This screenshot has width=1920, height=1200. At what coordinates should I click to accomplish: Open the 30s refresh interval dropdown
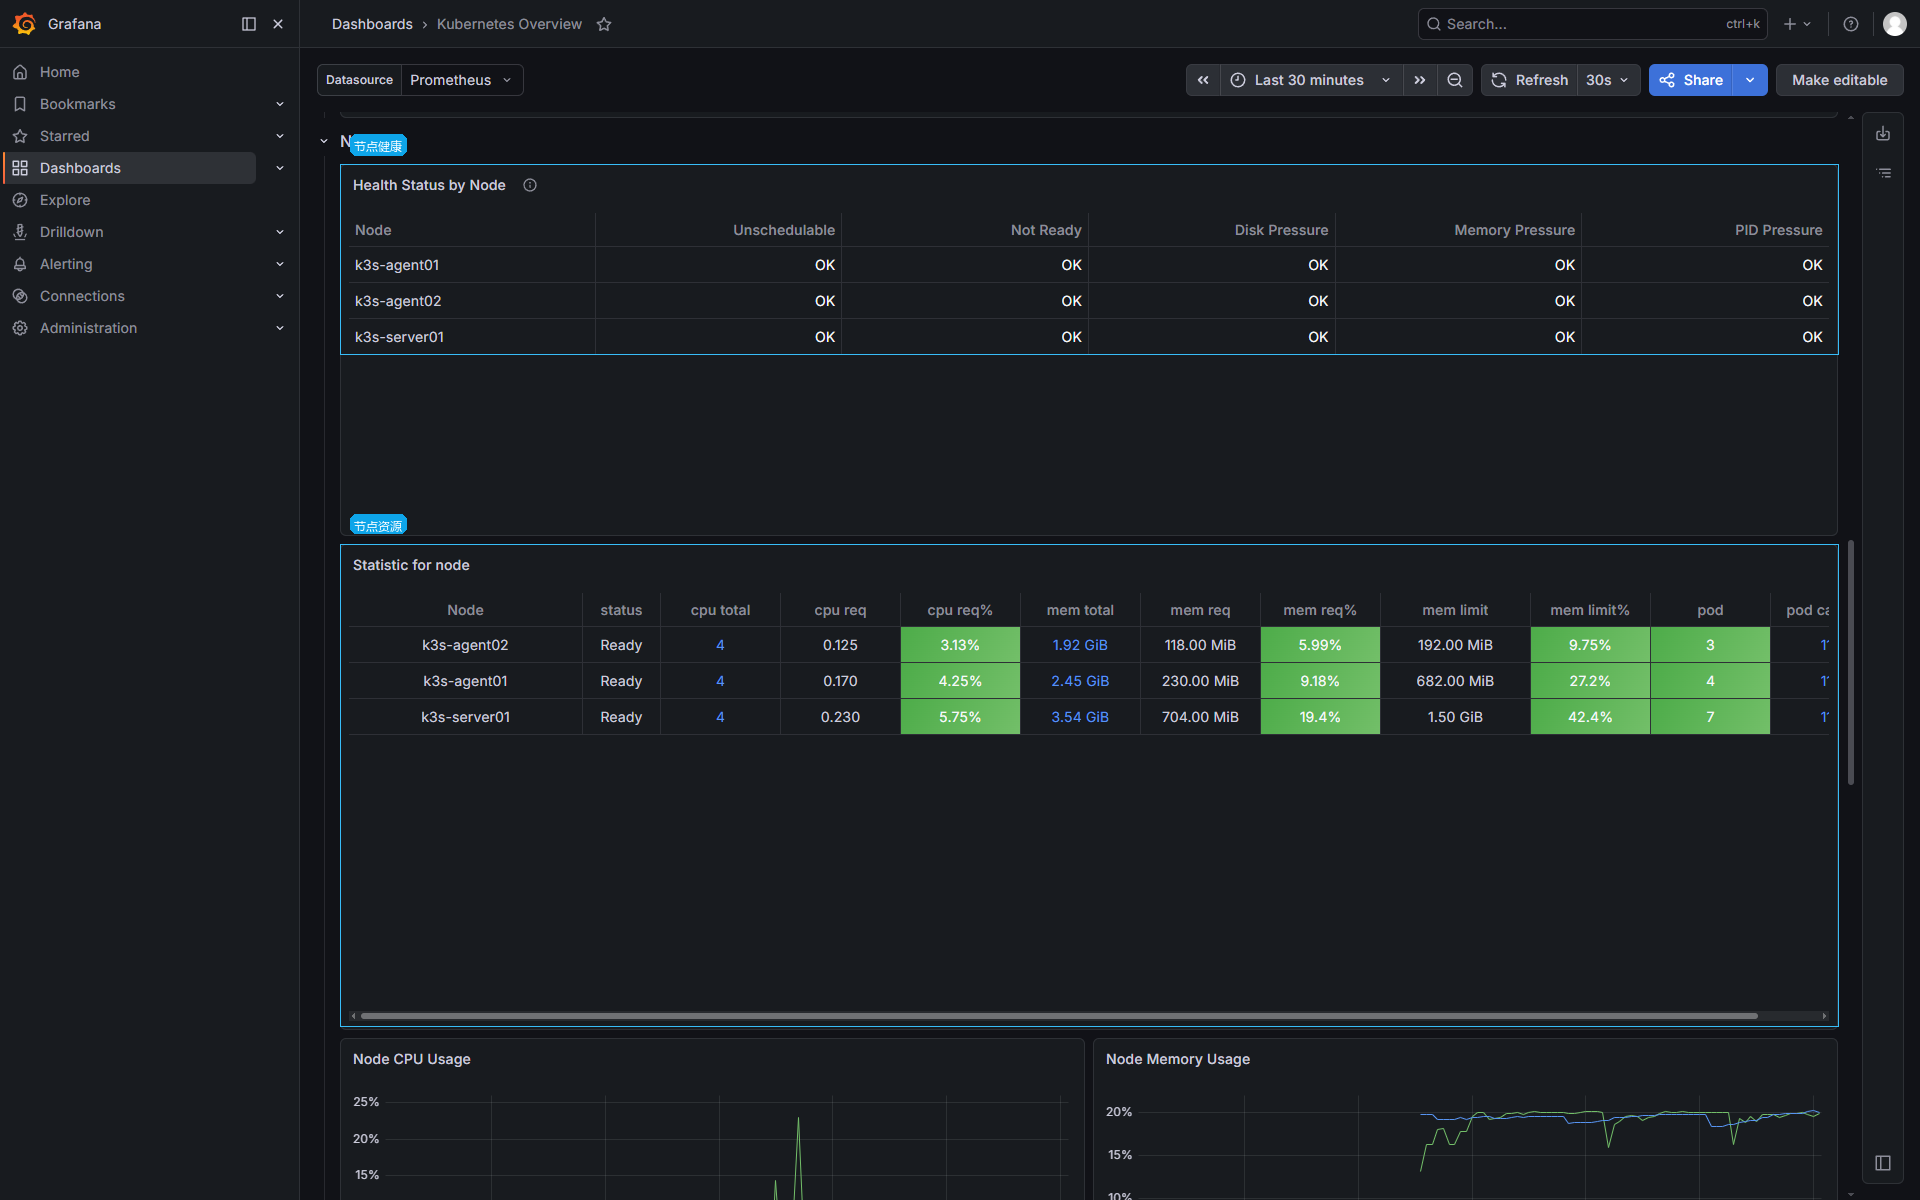tap(1608, 80)
